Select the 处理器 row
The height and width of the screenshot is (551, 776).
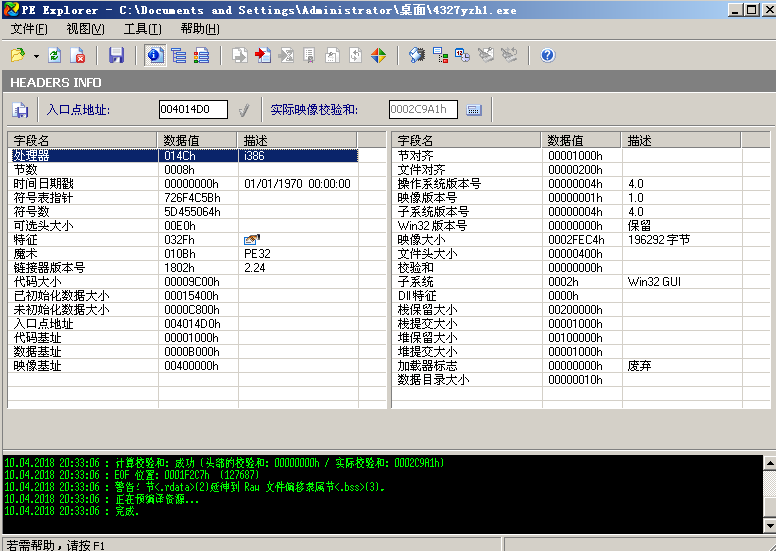tap(184, 155)
